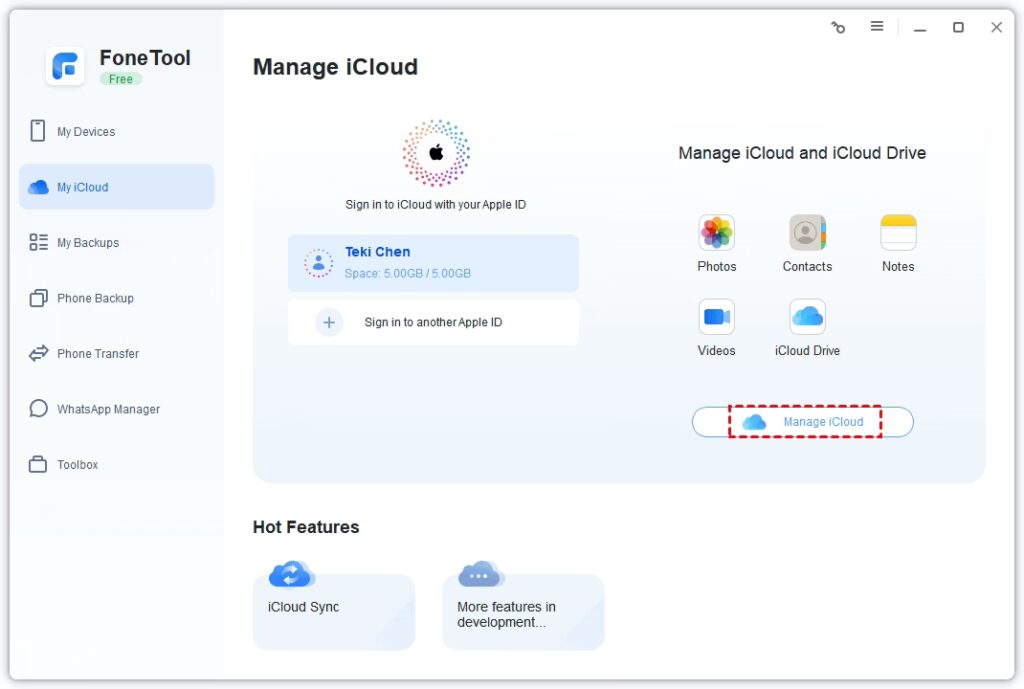This screenshot has height=689, width=1024.
Task: Select the Teki Chen account card
Action: (432, 263)
